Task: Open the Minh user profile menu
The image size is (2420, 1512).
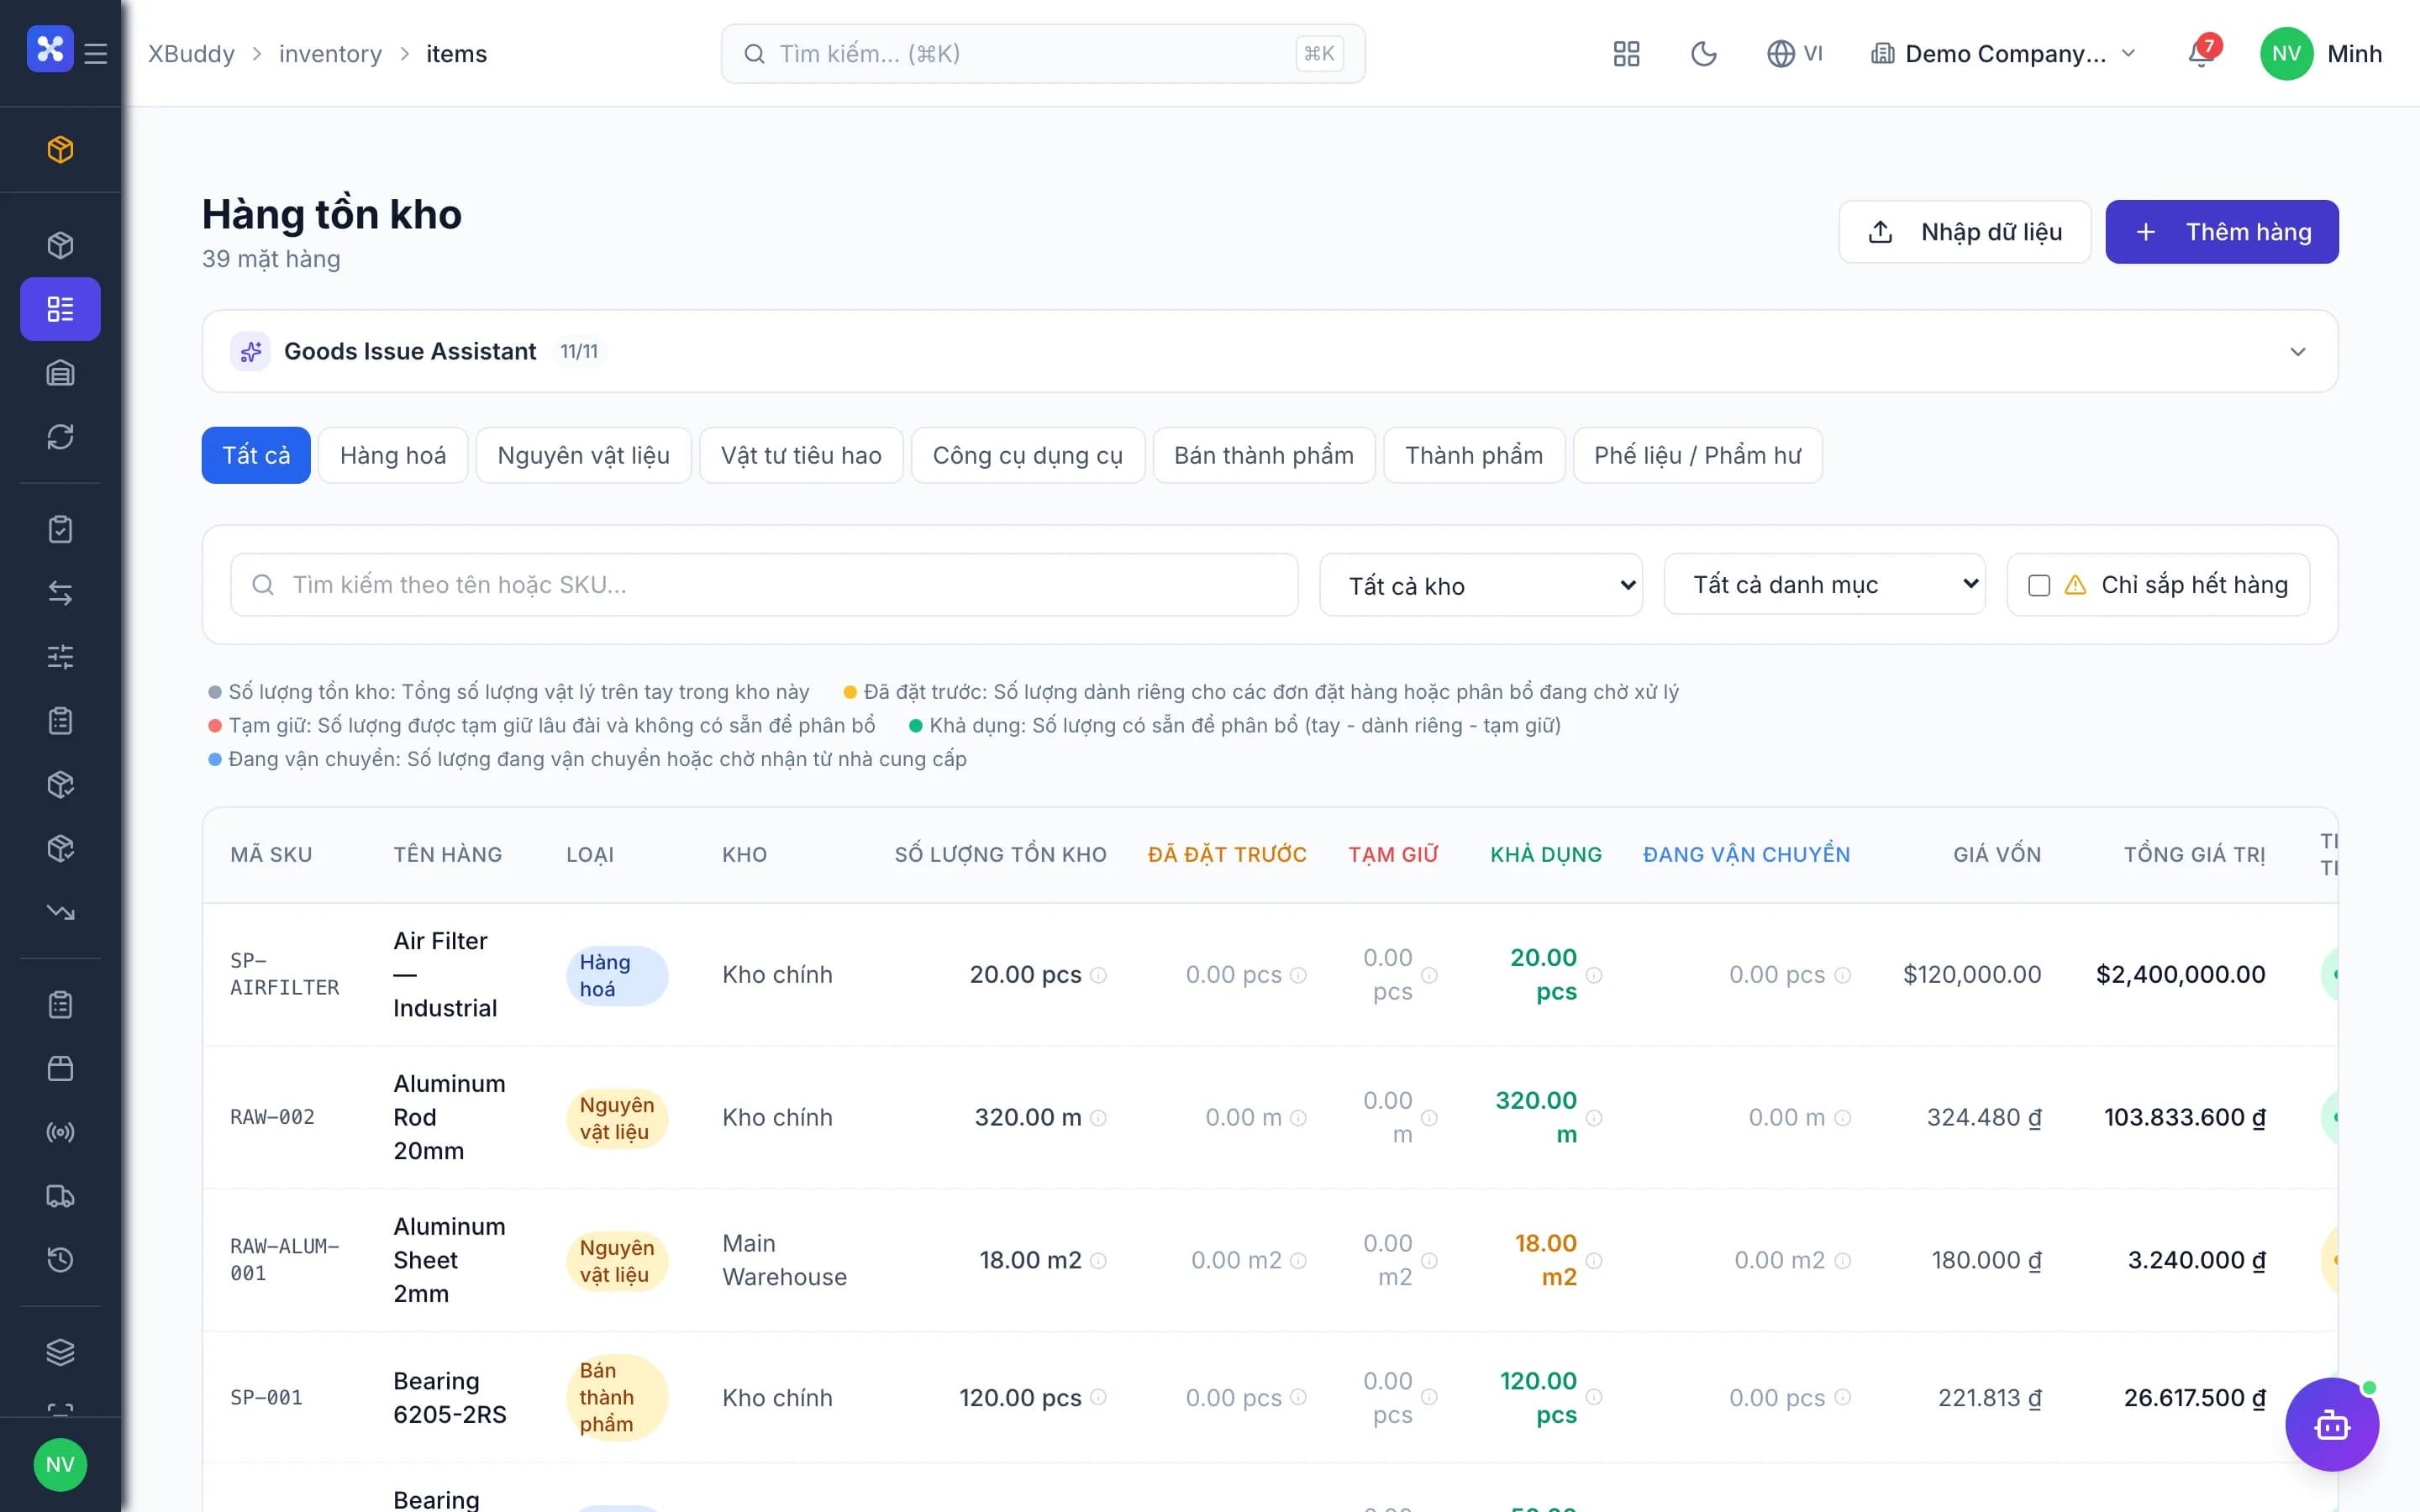Action: click(2321, 54)
